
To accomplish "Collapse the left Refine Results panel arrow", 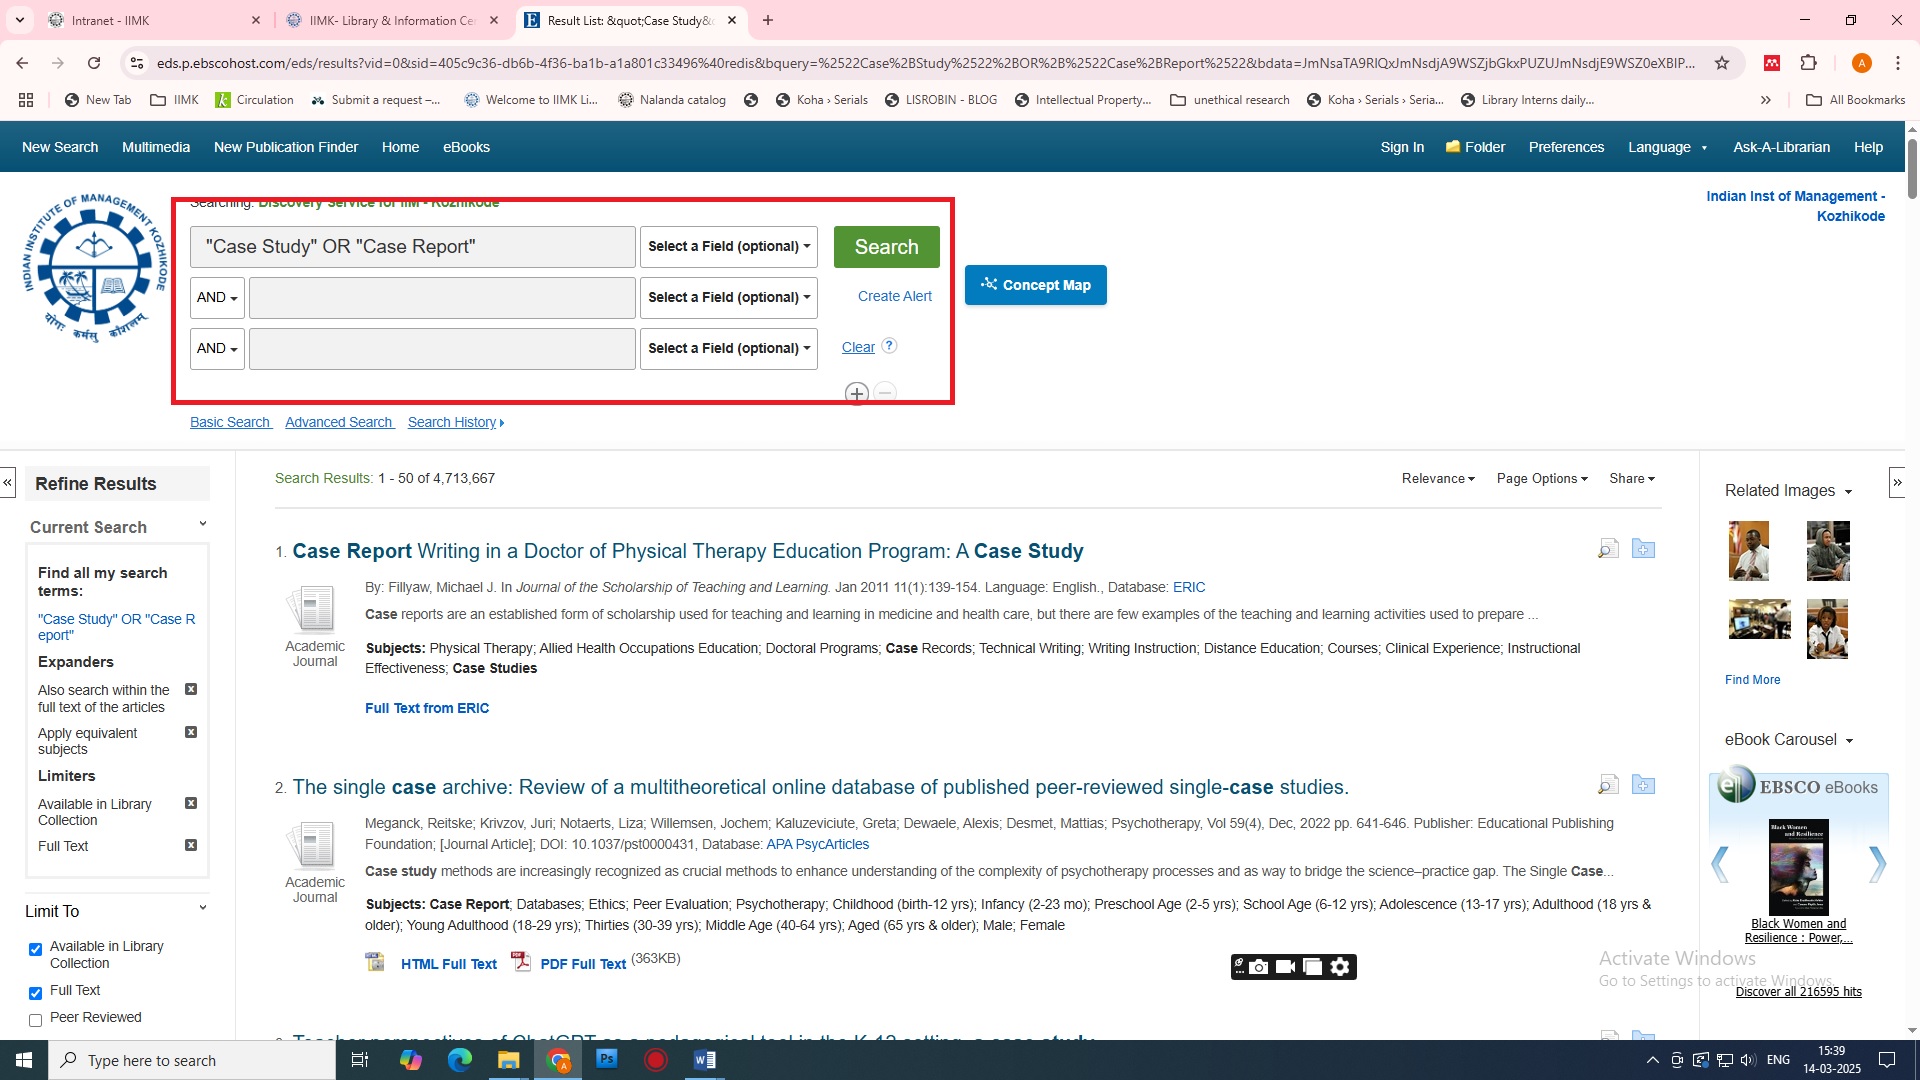I will [8, 483].
